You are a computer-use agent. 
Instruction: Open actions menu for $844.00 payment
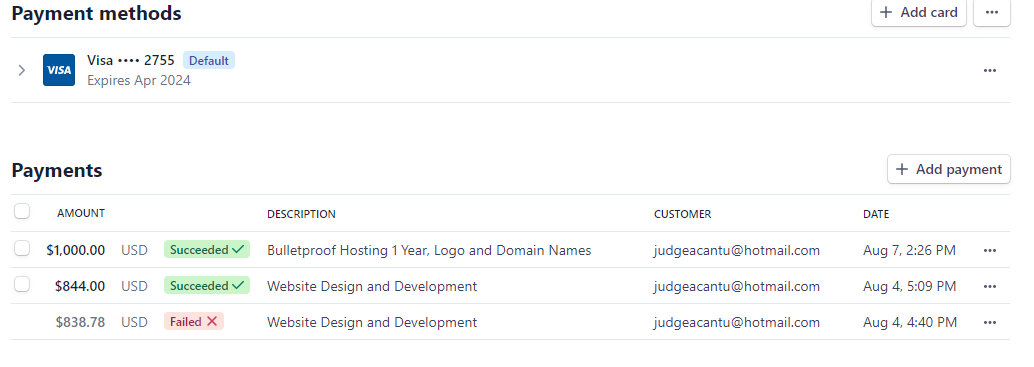coord(989,287)
